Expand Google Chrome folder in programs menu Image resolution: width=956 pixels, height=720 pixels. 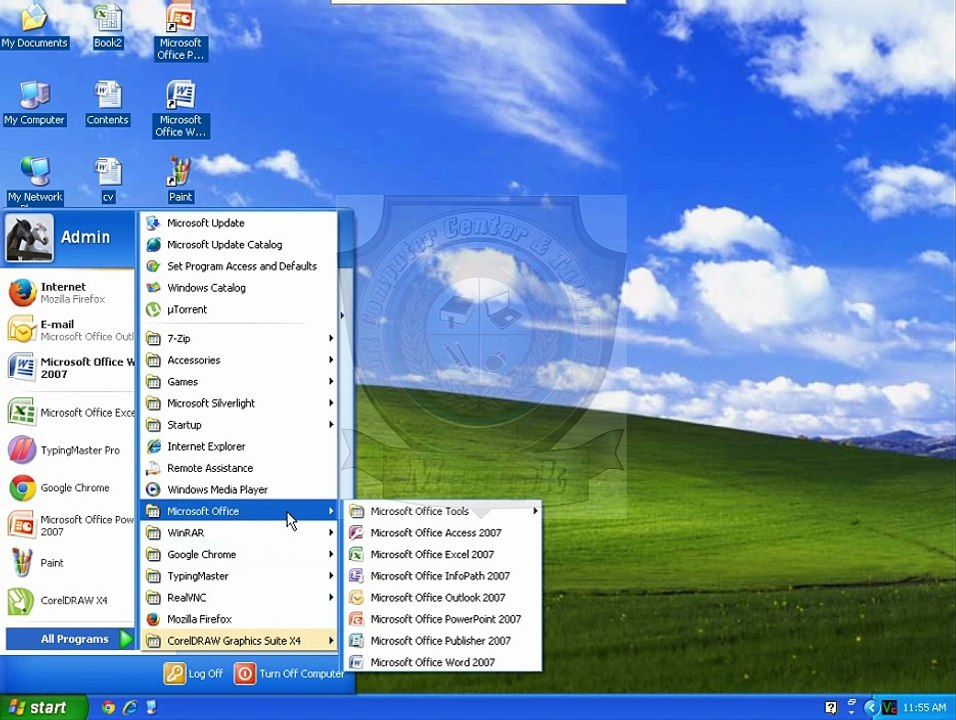click(x=239, y=554)
